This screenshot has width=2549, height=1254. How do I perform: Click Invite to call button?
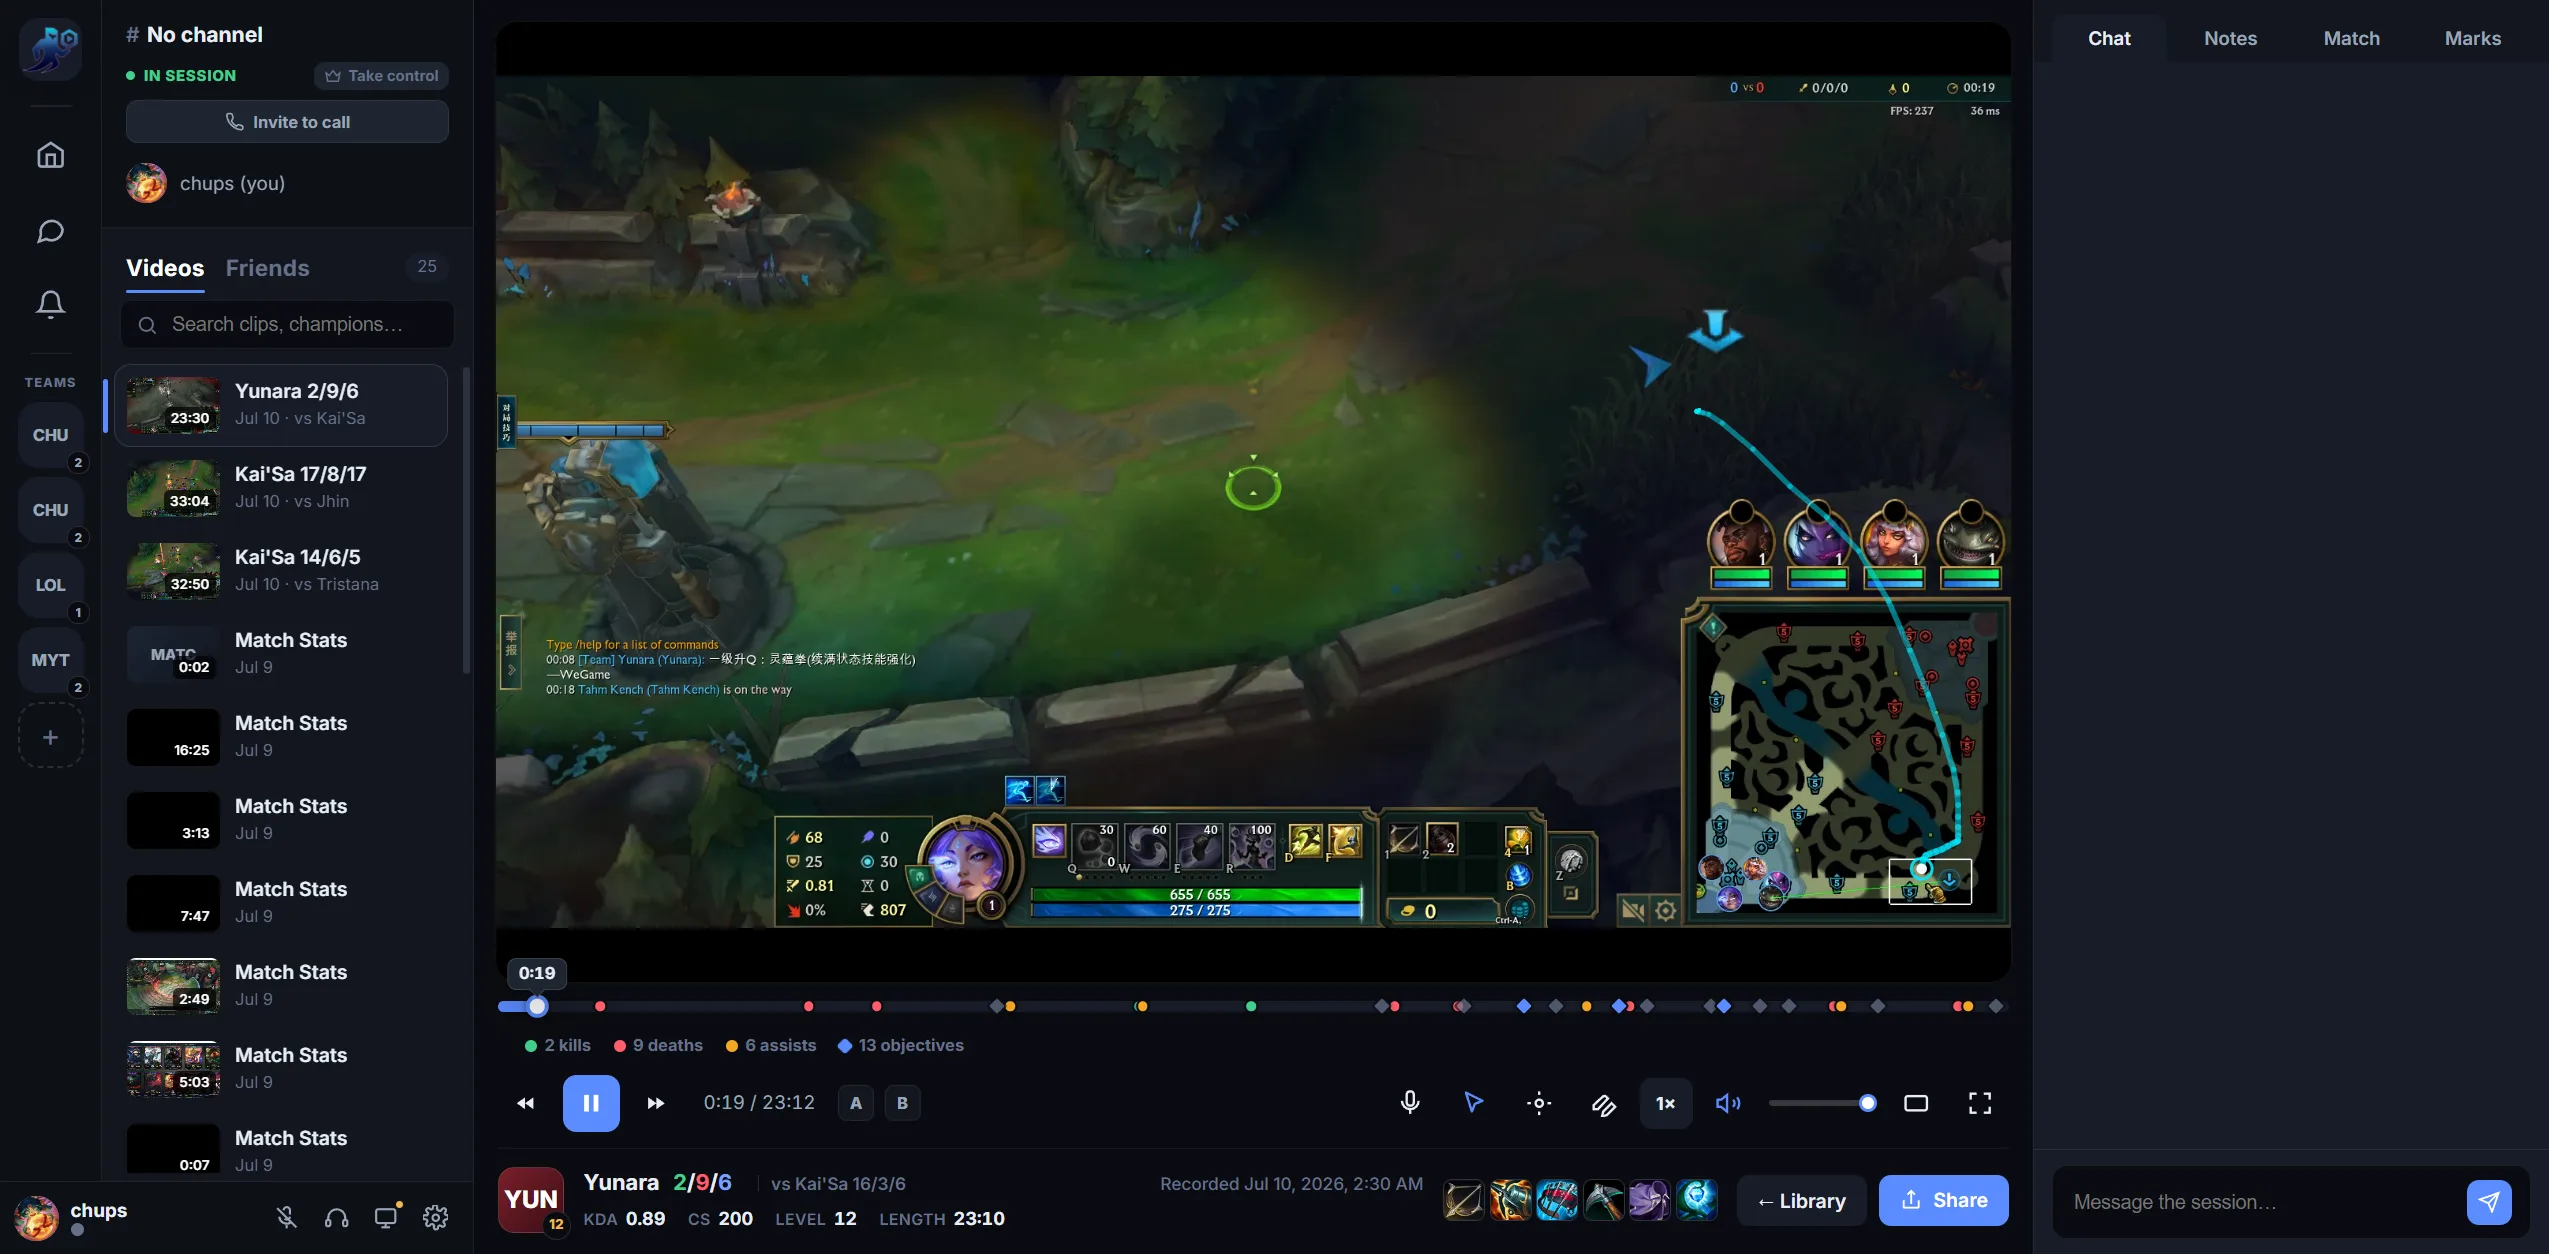tap(287, 122)
